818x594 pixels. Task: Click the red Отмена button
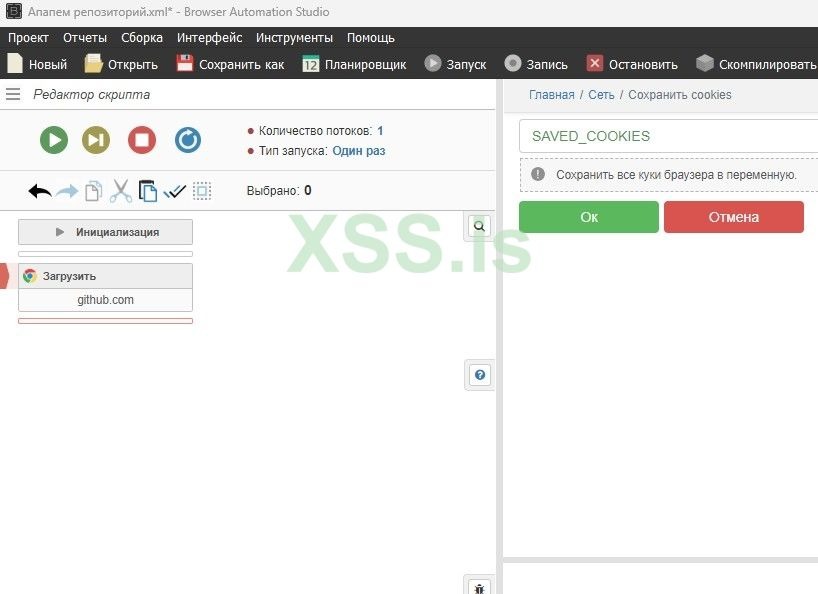(x=733, y=217)
